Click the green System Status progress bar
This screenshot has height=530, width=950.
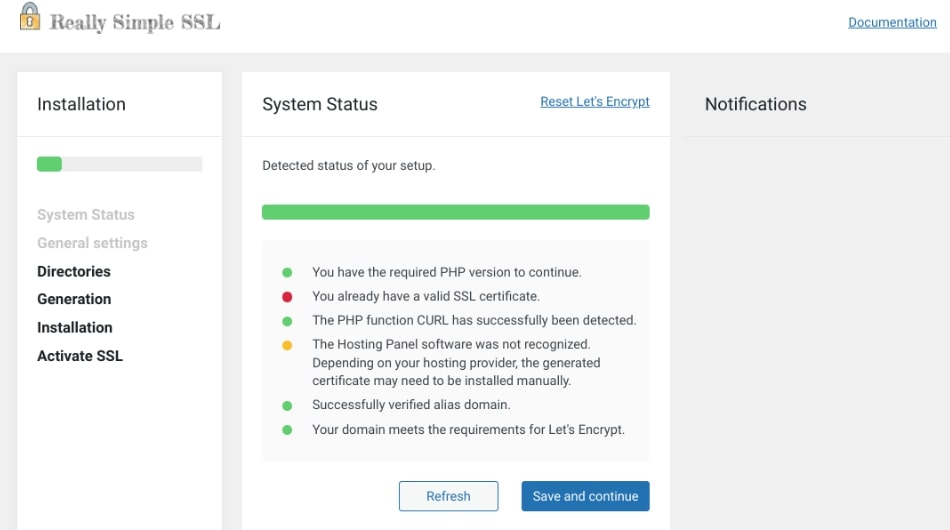tap(455, 212)
